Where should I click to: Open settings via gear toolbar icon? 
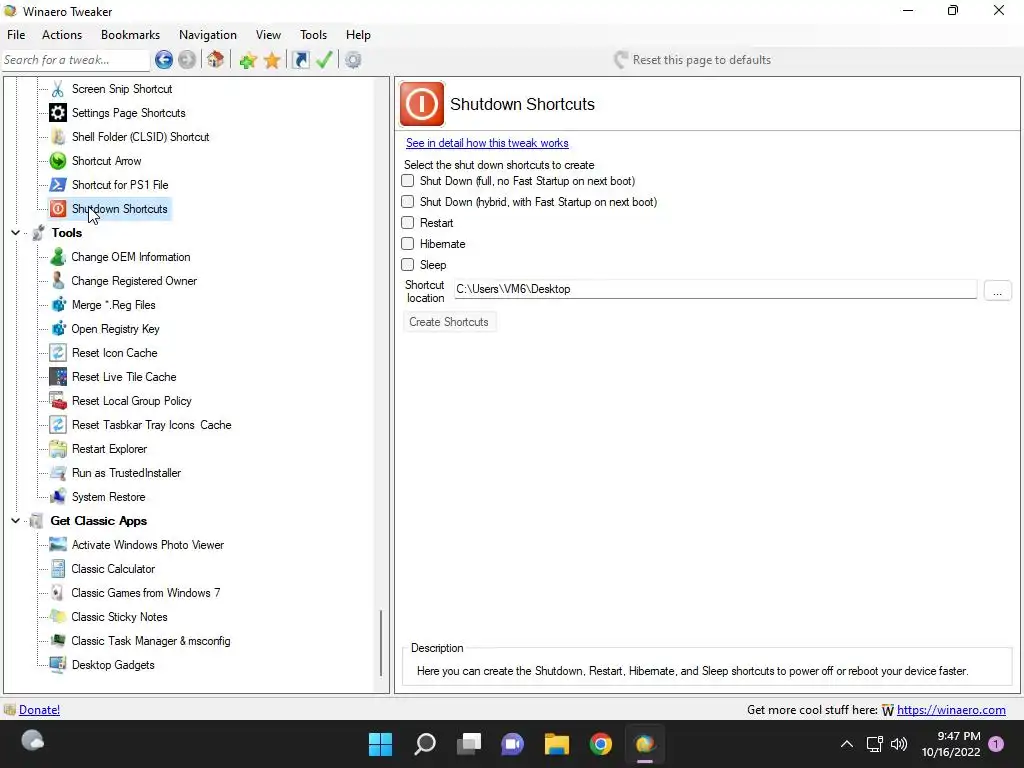tap(353, 60)
